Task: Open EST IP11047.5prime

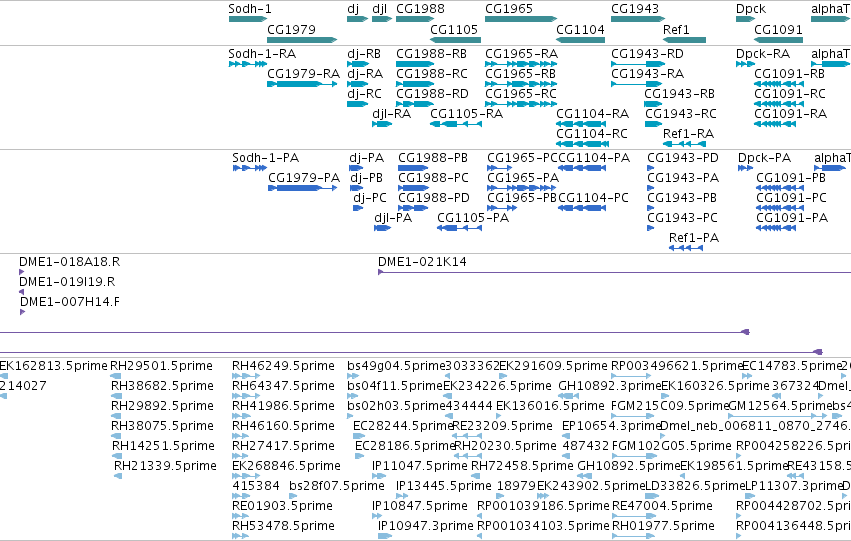Action: tap(420, 466)
